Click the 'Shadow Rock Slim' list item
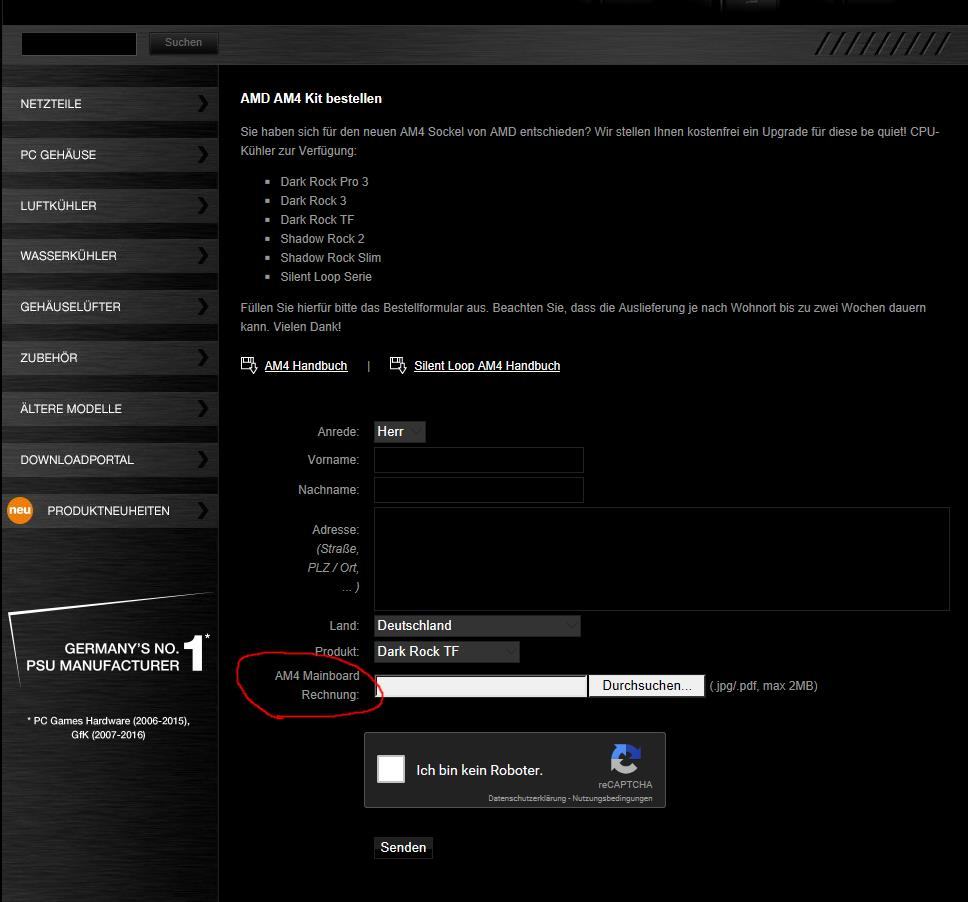Screen dimensions: 968x902 330,257
